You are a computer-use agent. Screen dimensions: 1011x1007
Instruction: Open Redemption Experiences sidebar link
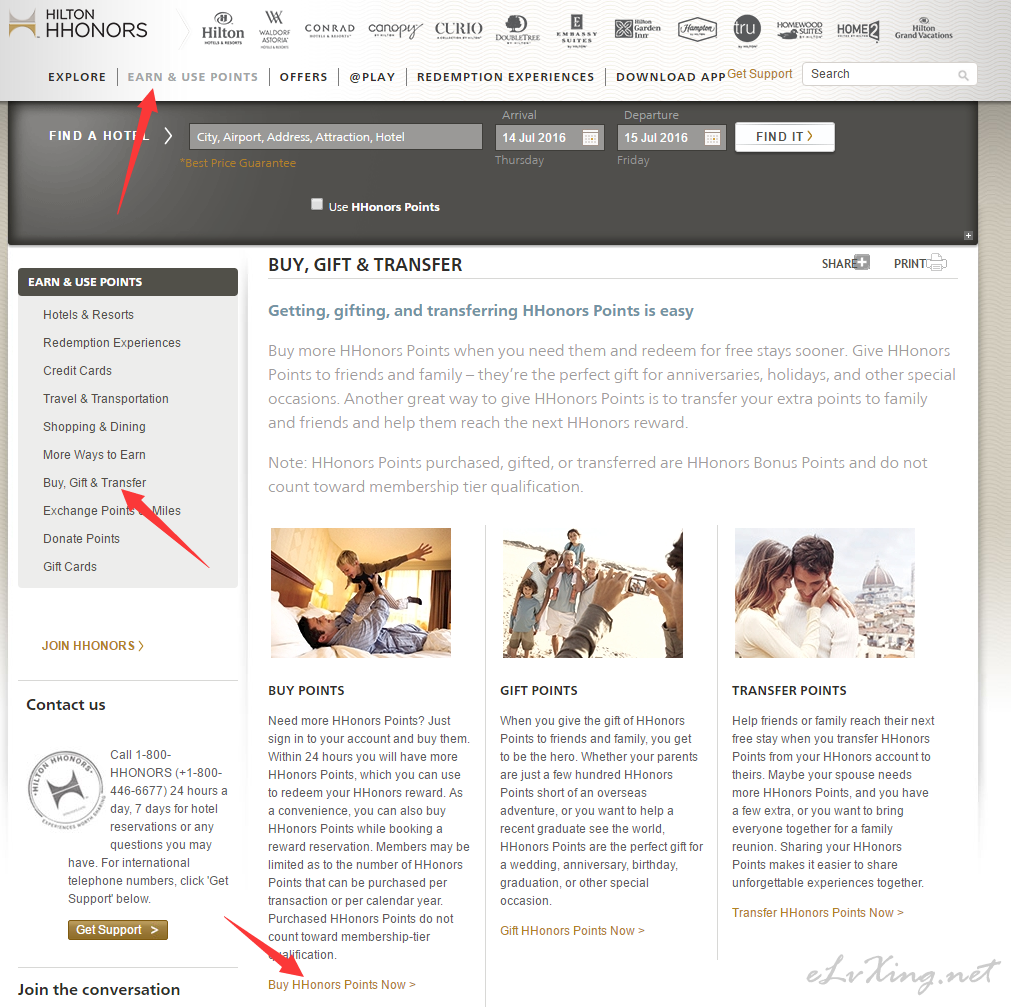(x=112, y=342)
